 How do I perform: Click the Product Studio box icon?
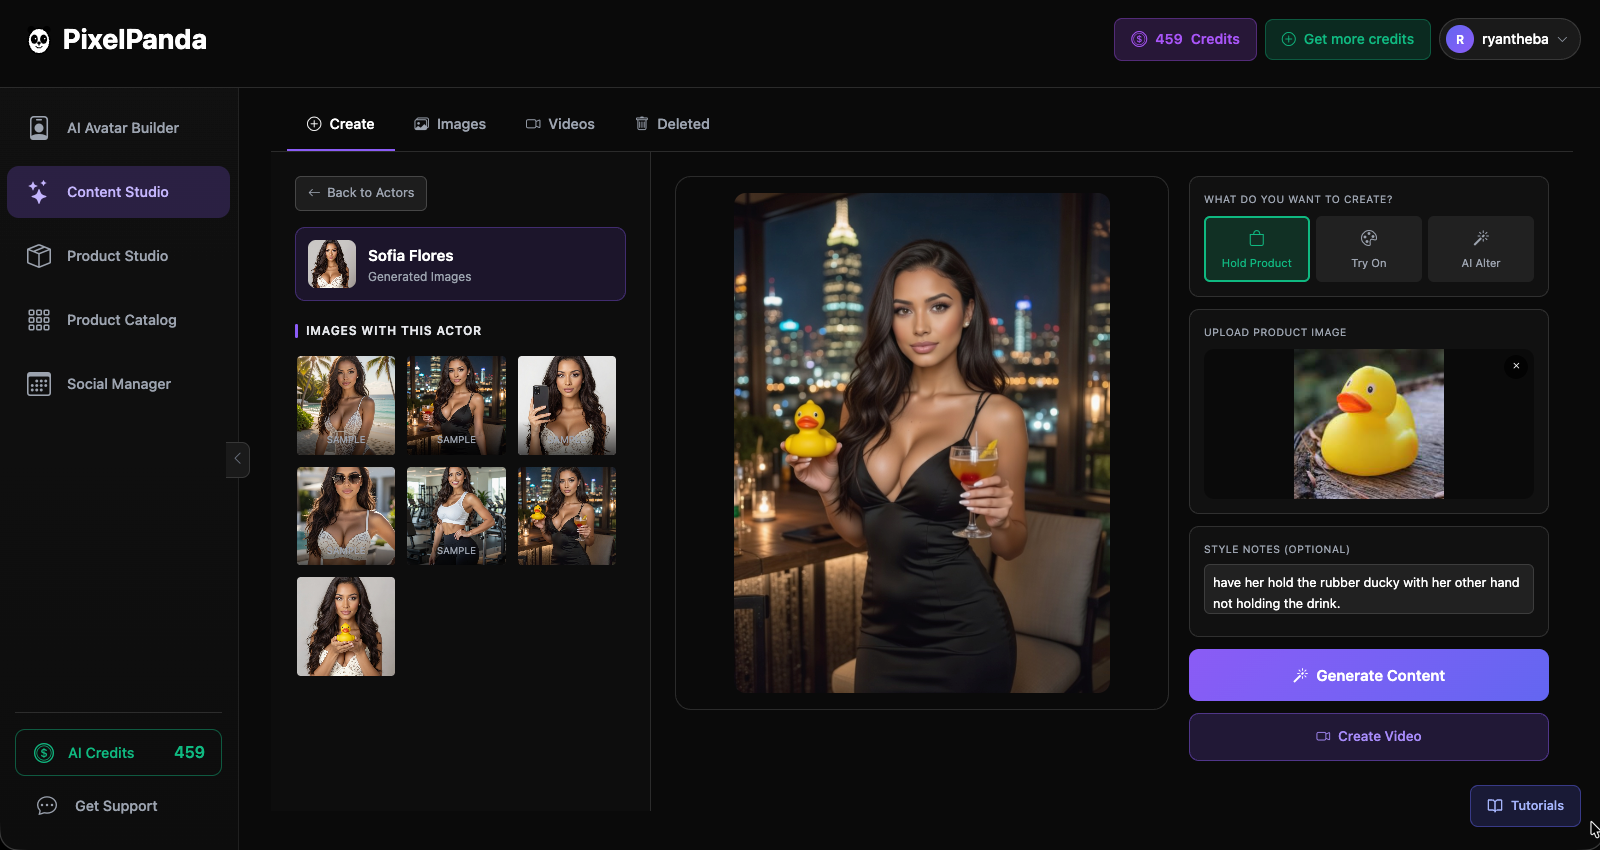[x=39, y=256]
